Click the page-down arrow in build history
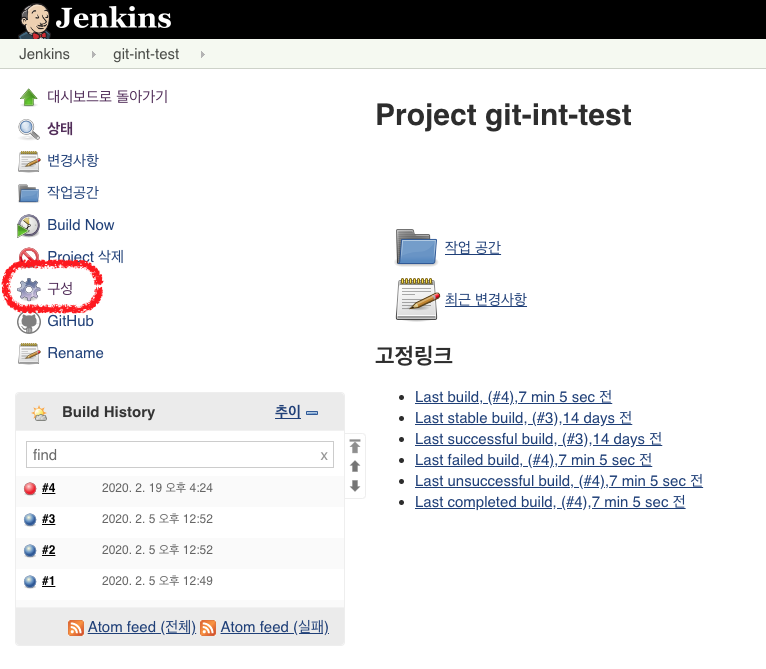Viewport: 766px width, 669px height. (355, 486)
